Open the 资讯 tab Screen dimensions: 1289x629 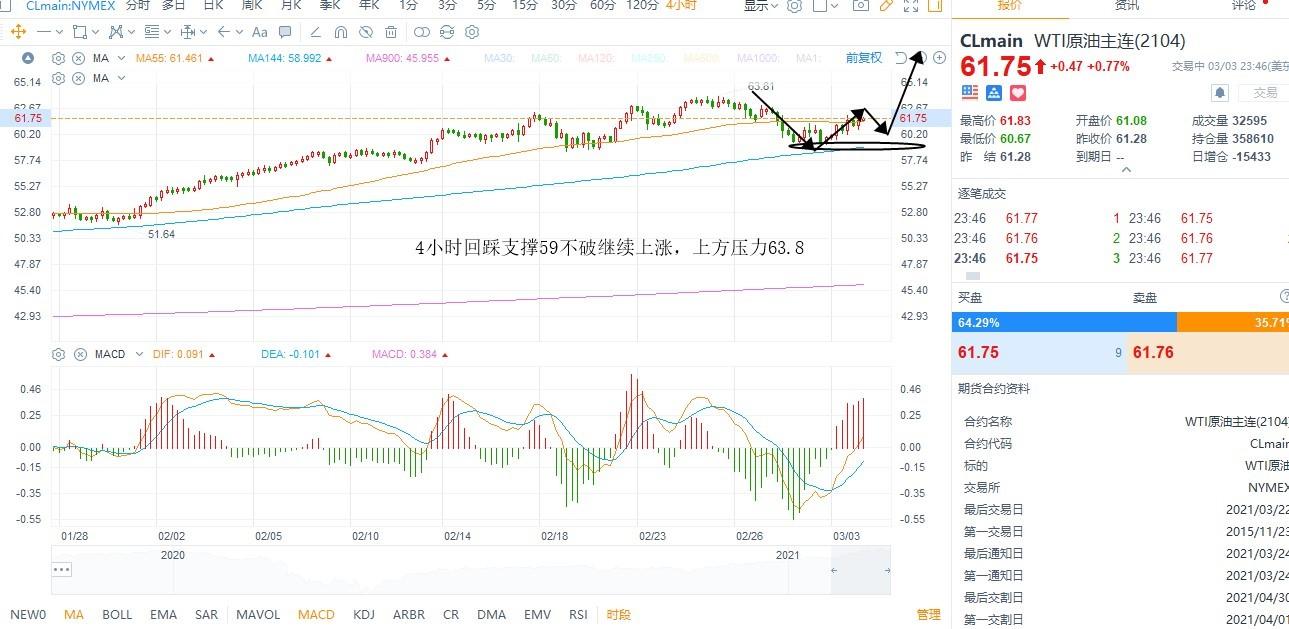1127,6
